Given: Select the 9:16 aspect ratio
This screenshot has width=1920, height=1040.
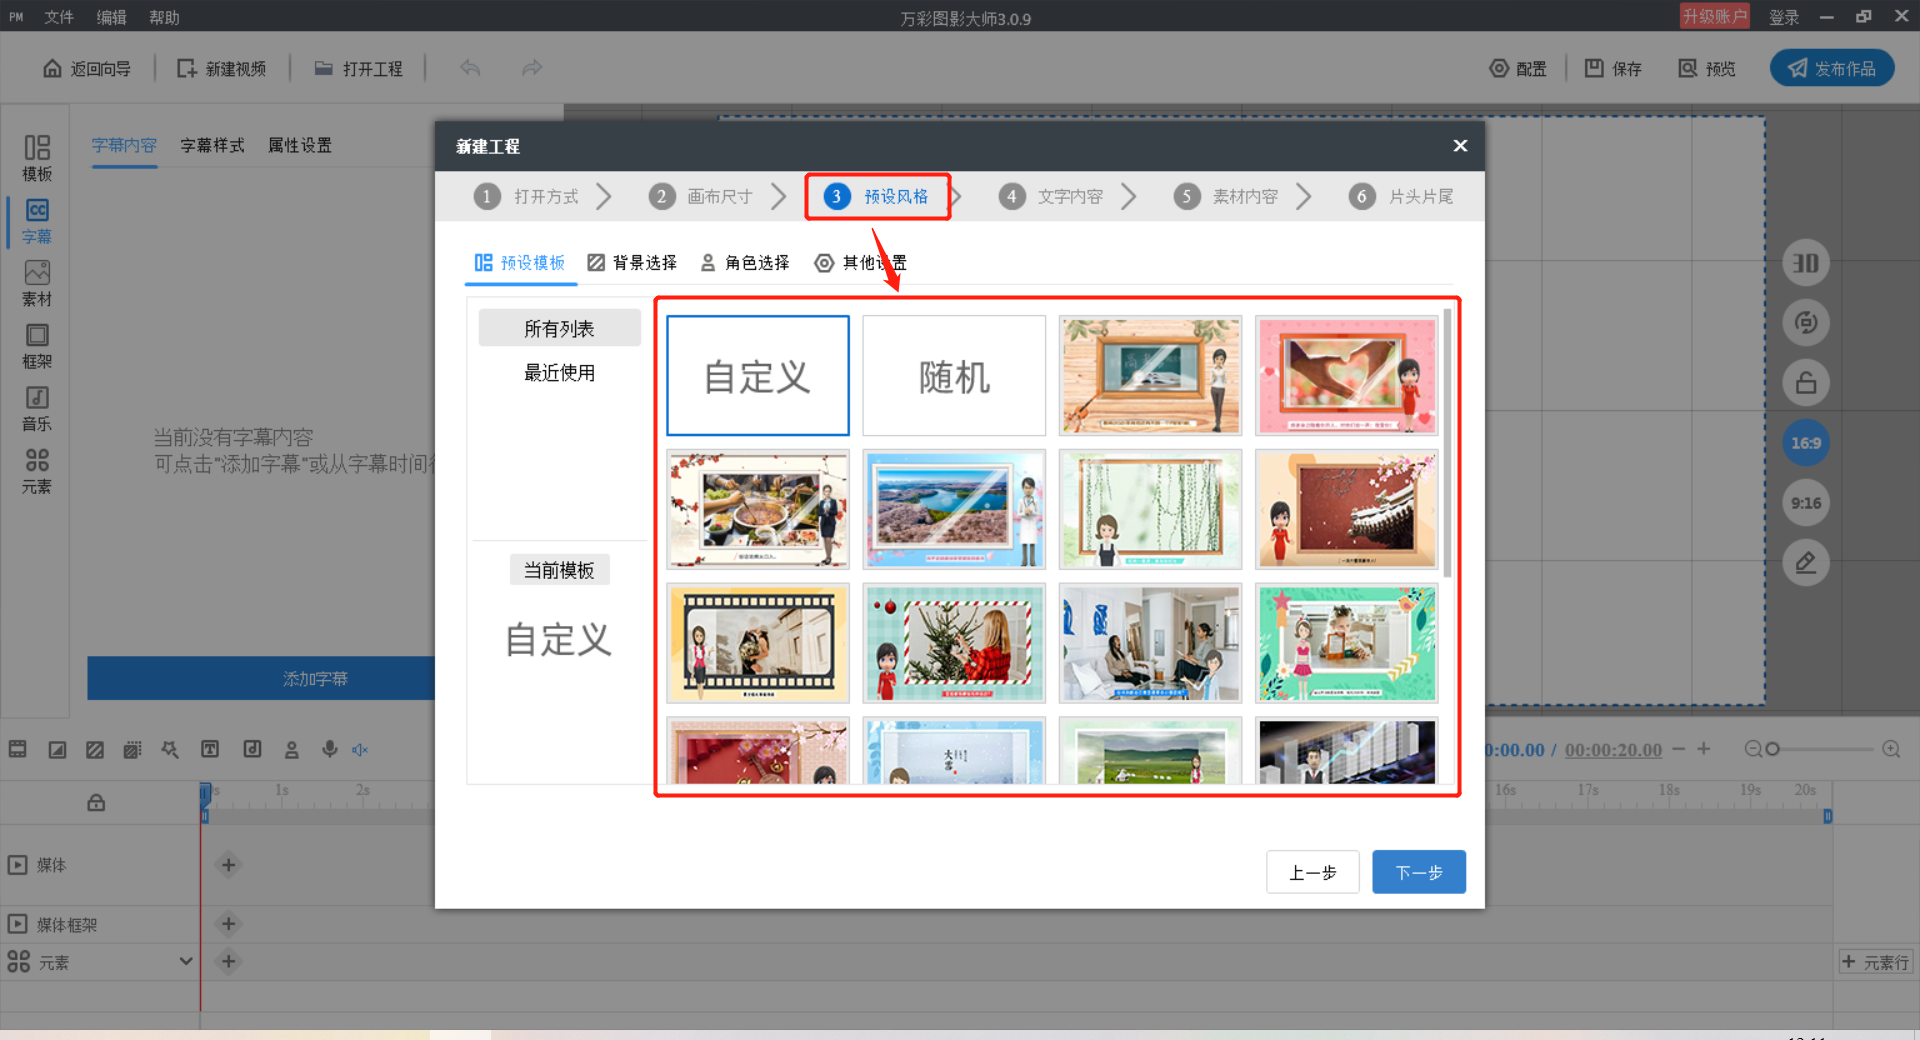Looking at the screenshot, I should tap(1806, 503).
